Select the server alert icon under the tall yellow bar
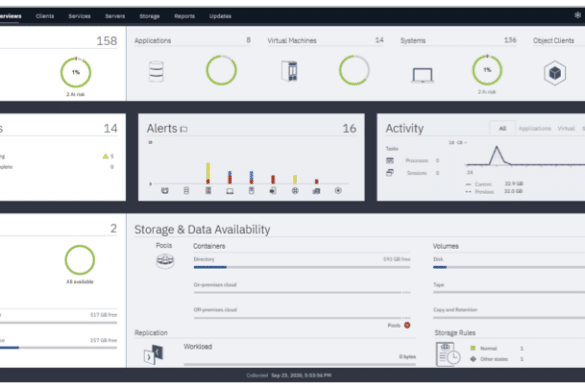 [x=208, y=191]
